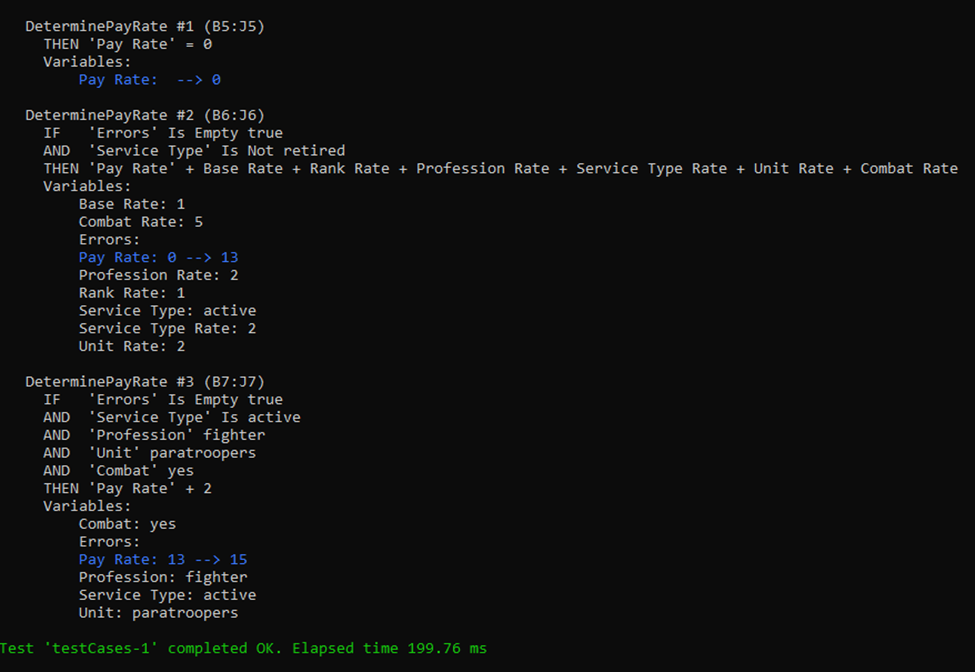Click the long THEN formula summing all rates

tap(500, 168)
